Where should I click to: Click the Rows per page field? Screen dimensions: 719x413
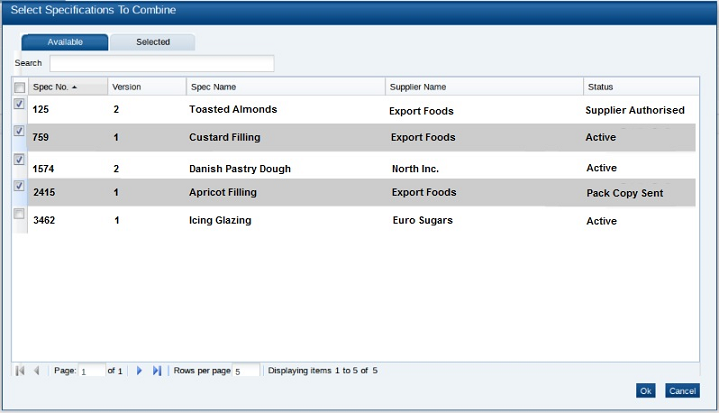point(245,371)
